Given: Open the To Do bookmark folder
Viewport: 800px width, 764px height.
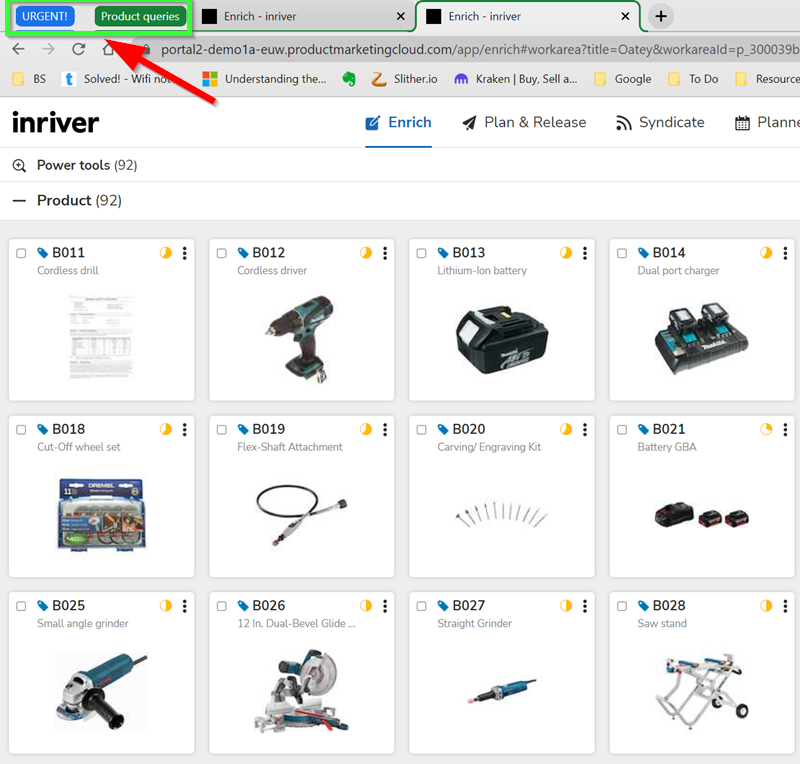Looking at the screenshot, I should (693, 79).
